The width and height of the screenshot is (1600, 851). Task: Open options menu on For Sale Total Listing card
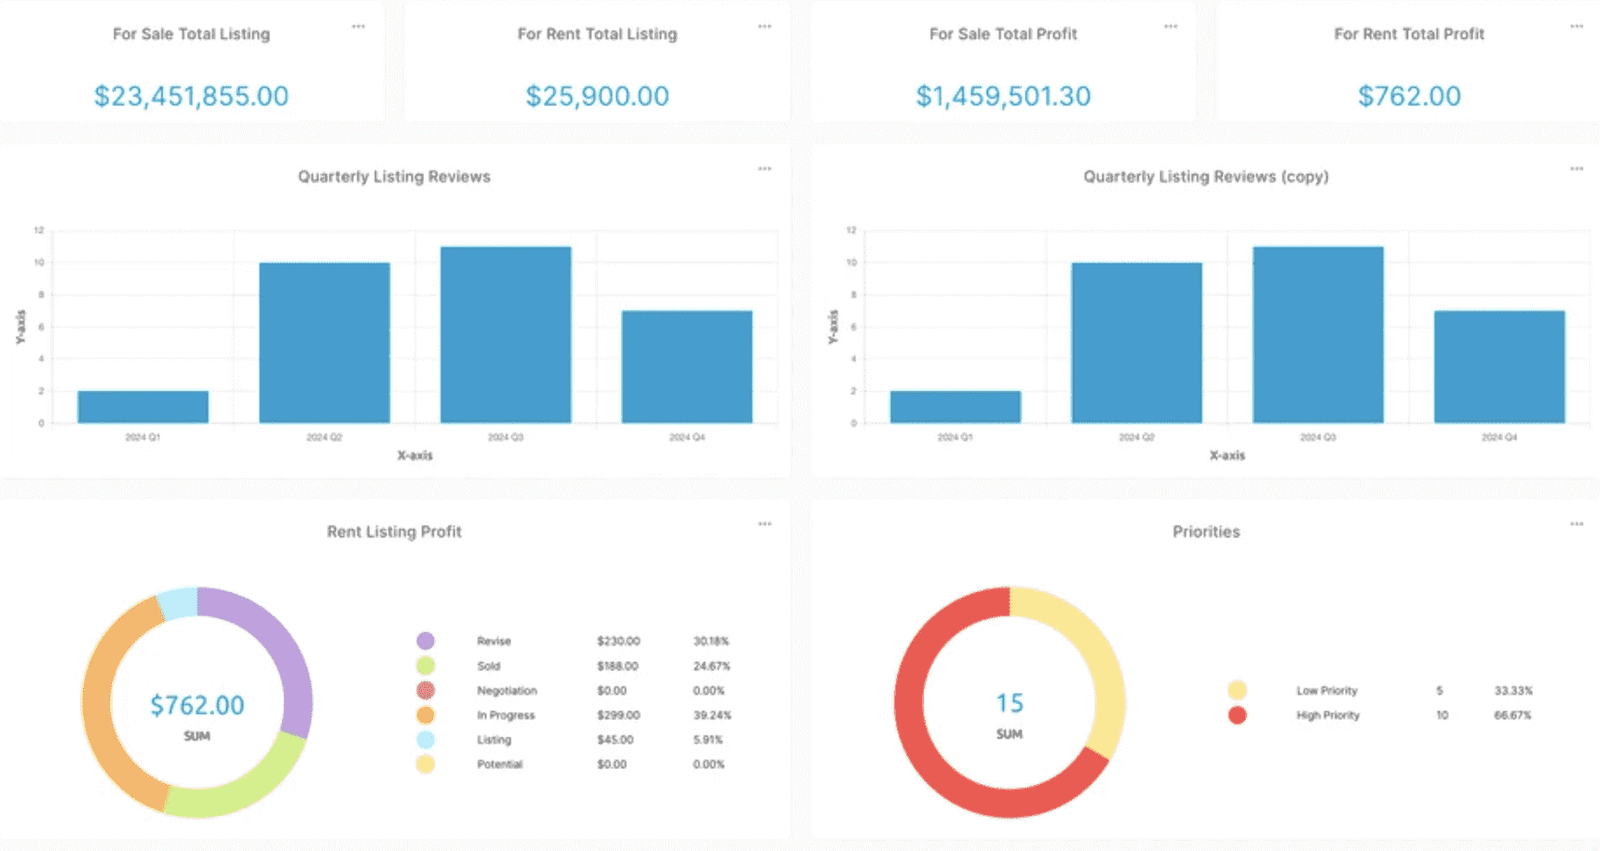click(358, 26)
